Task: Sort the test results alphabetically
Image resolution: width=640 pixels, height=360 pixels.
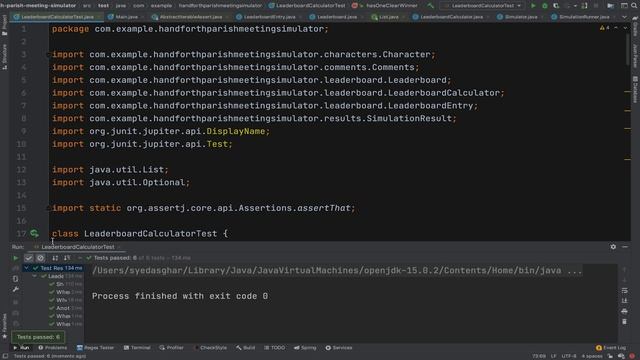Action: pos(55,258)
